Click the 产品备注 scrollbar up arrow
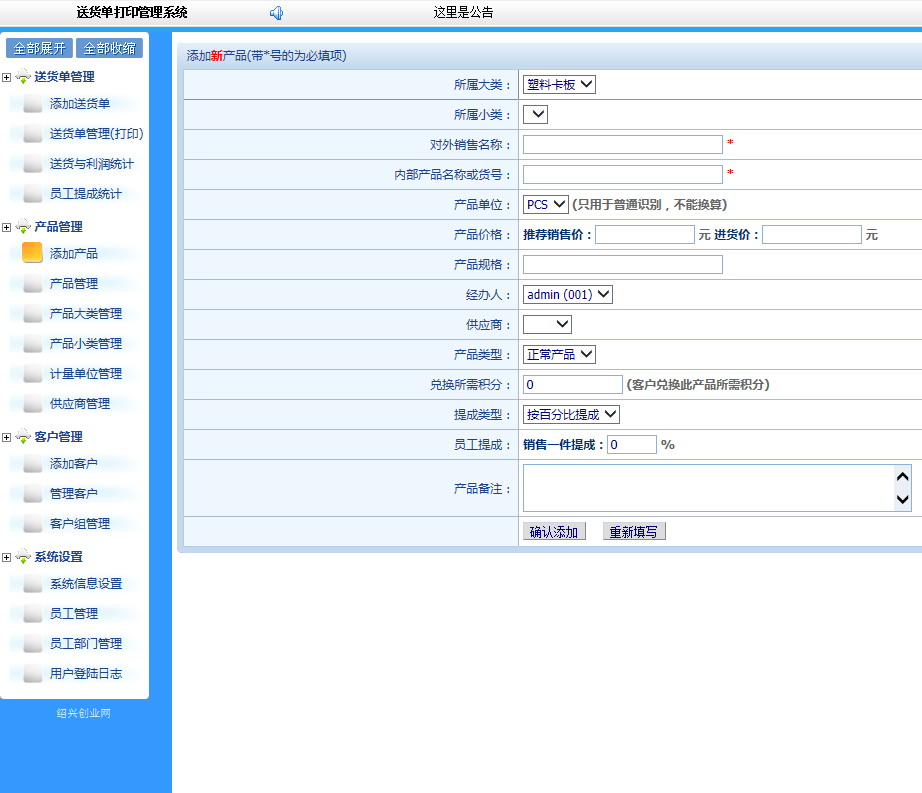The width and height of the screenshot is (922, 793). click(x=903, y=477)
